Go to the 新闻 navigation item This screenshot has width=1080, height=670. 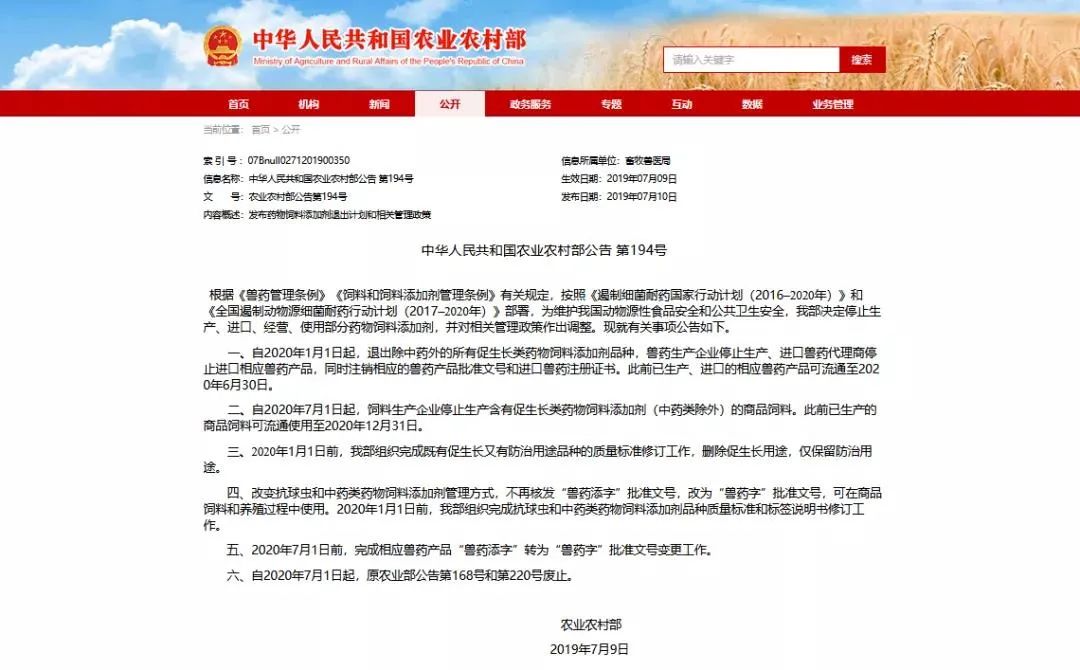click(x=379, y=104)
